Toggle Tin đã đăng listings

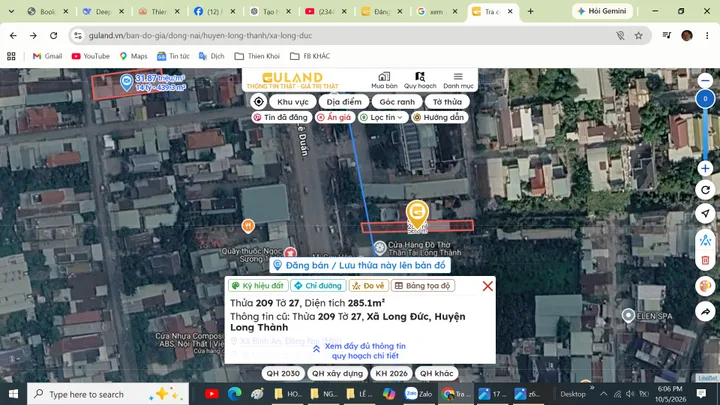[281, 118]
